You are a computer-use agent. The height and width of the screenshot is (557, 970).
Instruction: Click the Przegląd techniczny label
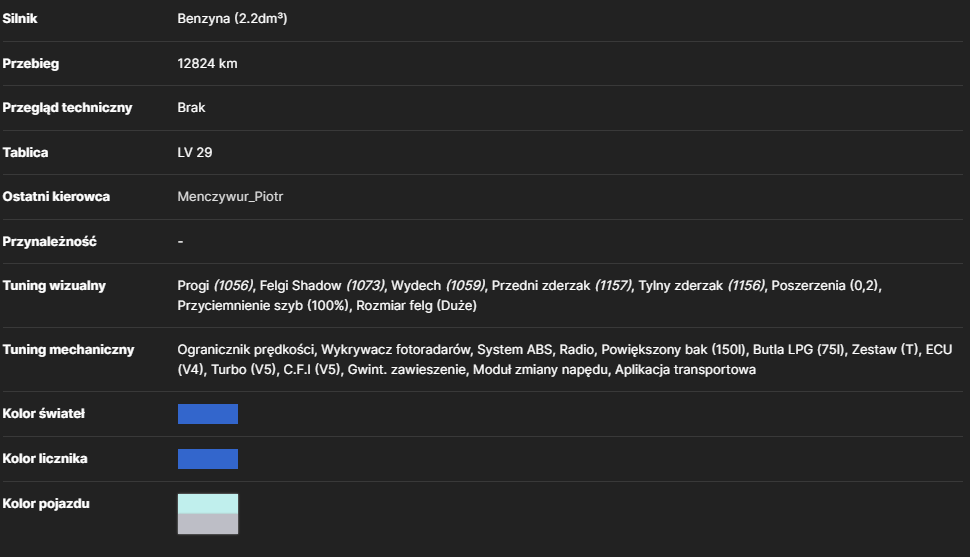point(67,108)
